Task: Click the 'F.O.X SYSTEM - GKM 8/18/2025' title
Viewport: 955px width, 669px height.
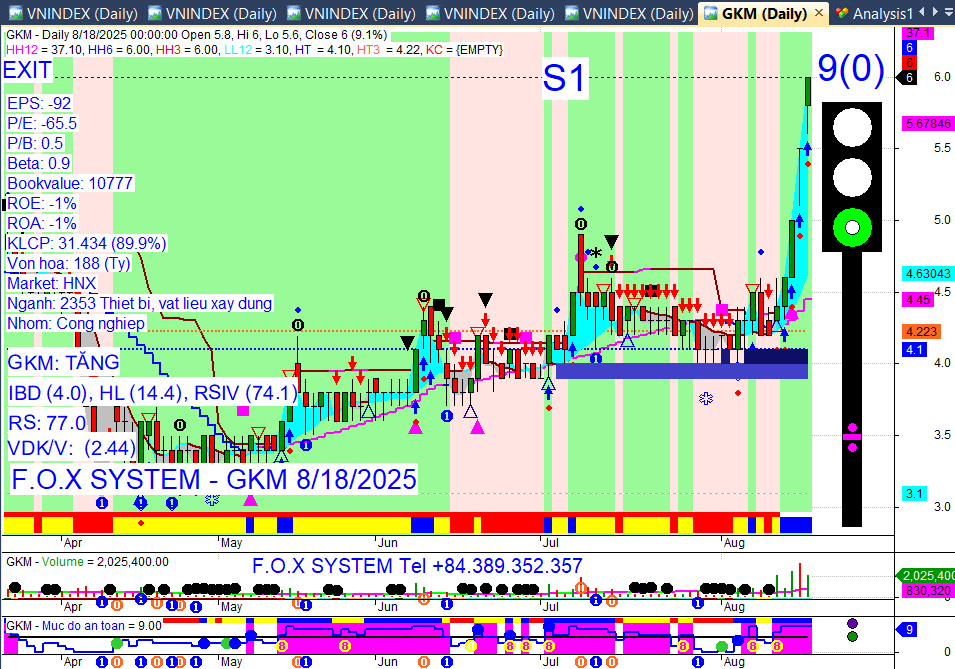Action: 214,480
